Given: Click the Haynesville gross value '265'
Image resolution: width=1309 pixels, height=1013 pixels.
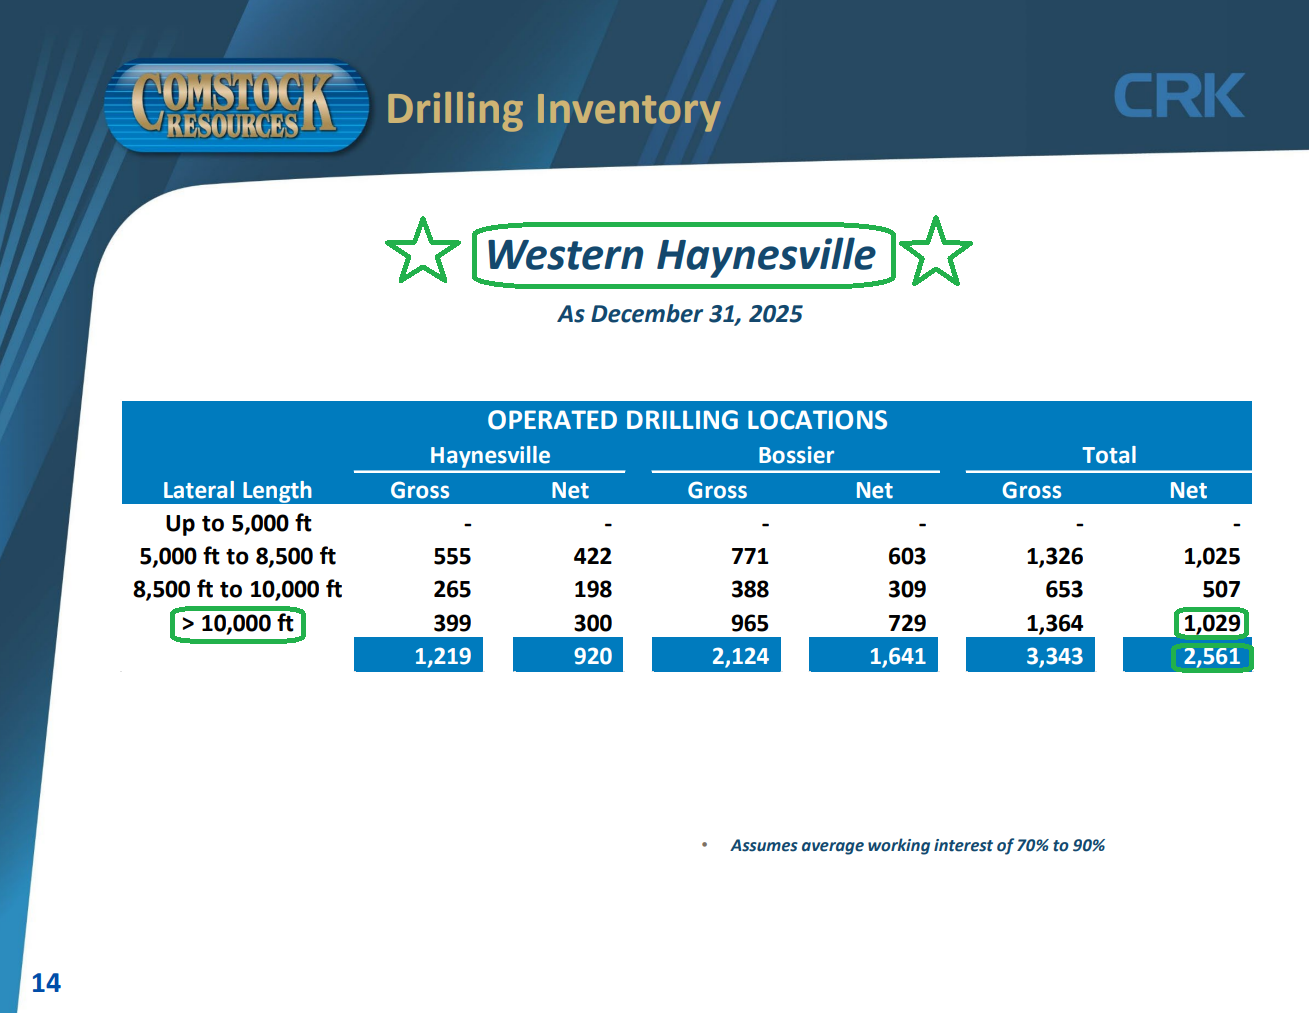Looking at the screenshot, I should (x=452, y=589).
